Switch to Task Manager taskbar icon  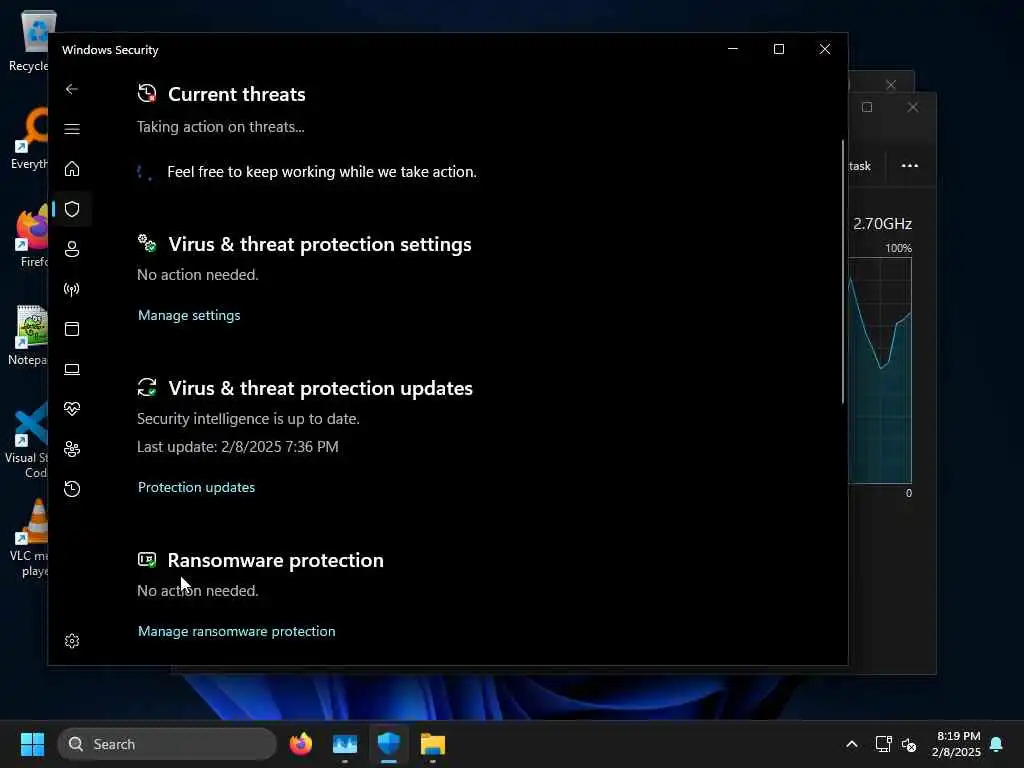345,744
